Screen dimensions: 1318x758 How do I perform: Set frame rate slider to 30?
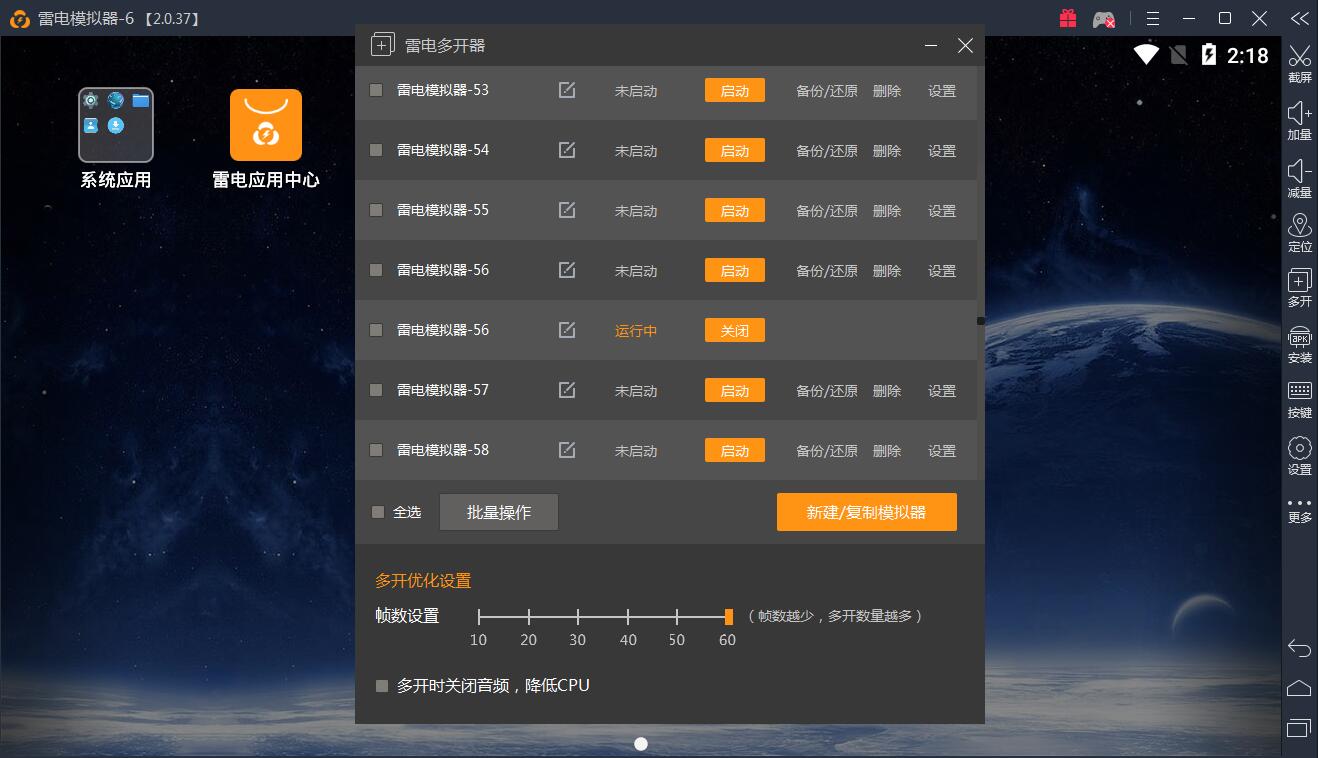(x=578, y=617)
